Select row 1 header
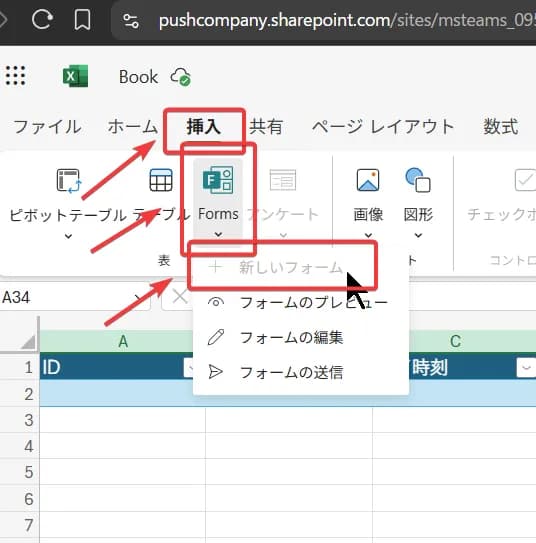Image resolution: width=536 pixels, height=543 pixels. pyautogui.click(x=20, y=367)
